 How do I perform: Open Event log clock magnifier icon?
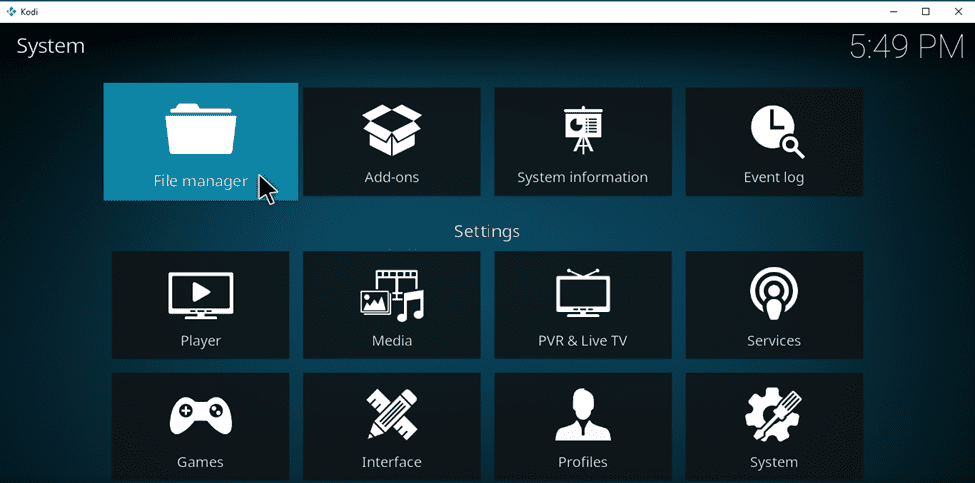pyautogui.click(x=777, y=131)
